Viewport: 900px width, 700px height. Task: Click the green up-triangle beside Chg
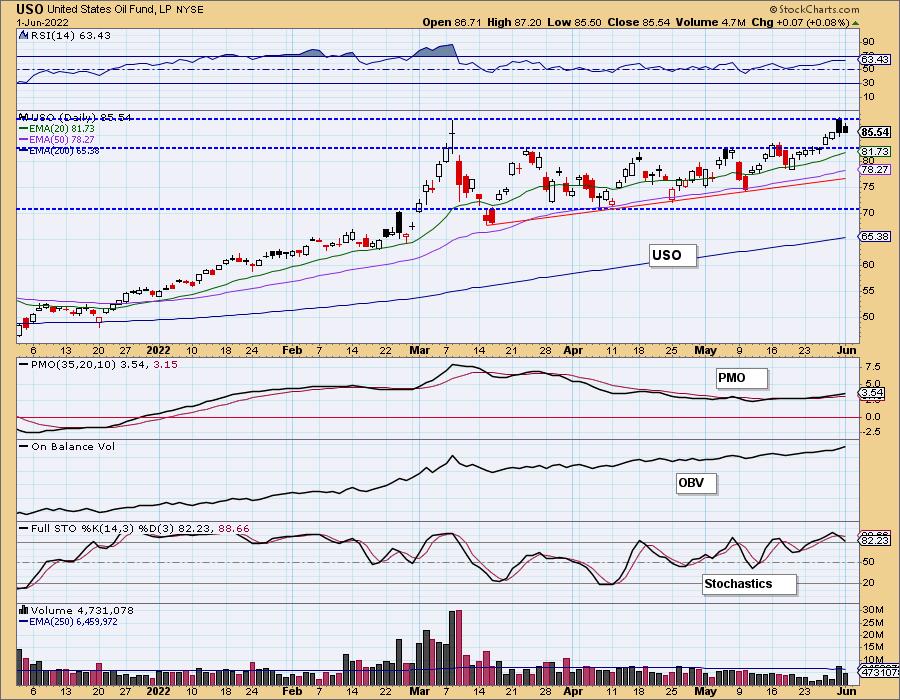855,23
